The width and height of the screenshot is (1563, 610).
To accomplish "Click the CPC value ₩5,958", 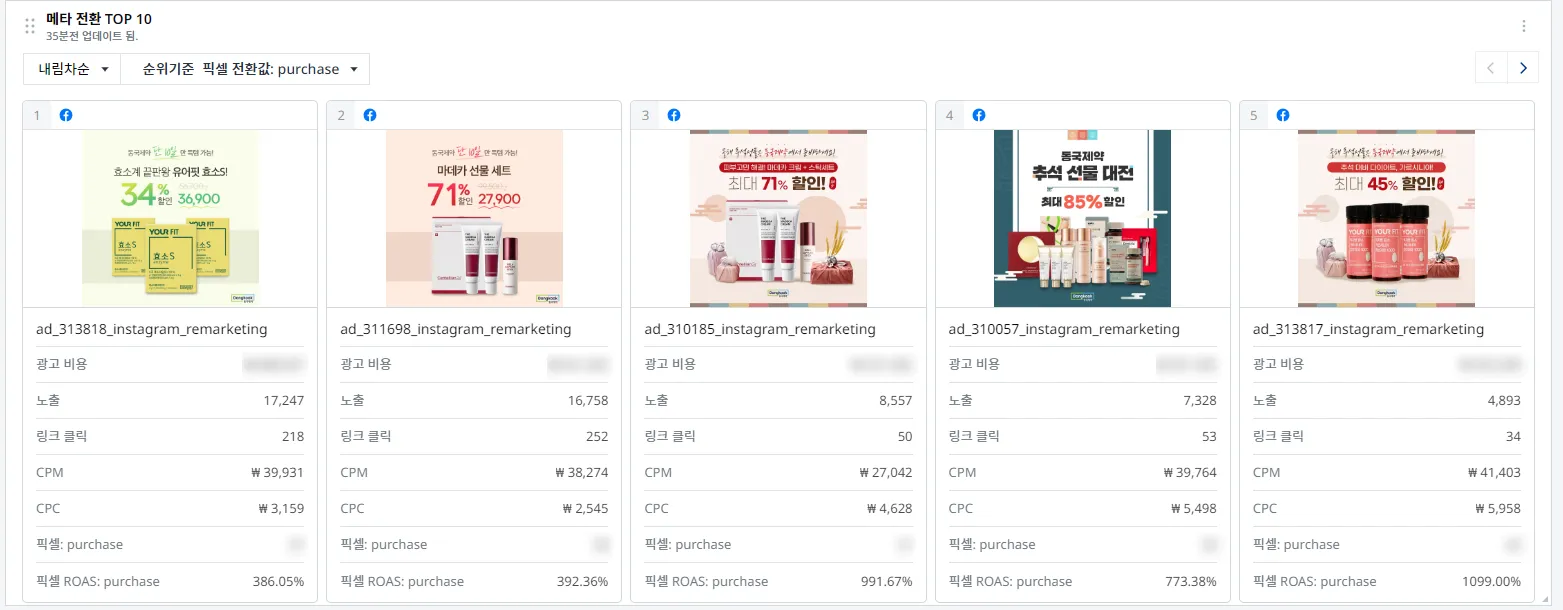I will point(1498,508).
